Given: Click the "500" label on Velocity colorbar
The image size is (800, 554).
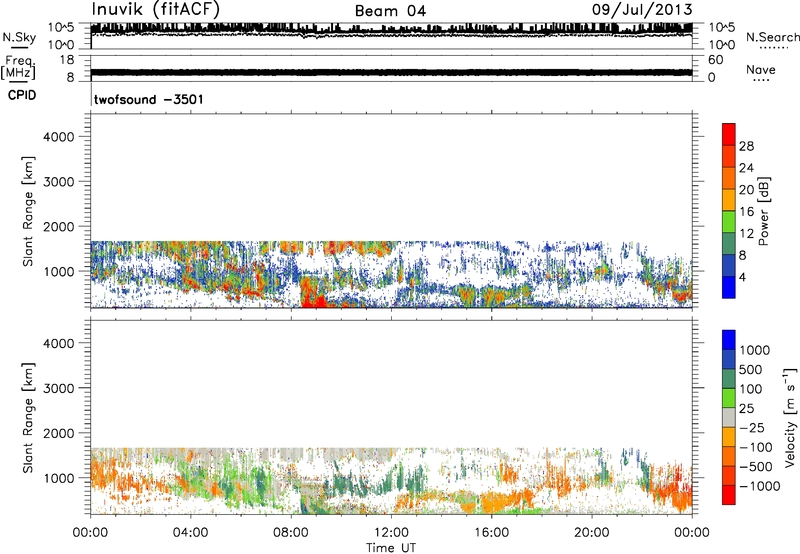Looking at the screenshot, I should pyautogui.click(x=751, y=370).
